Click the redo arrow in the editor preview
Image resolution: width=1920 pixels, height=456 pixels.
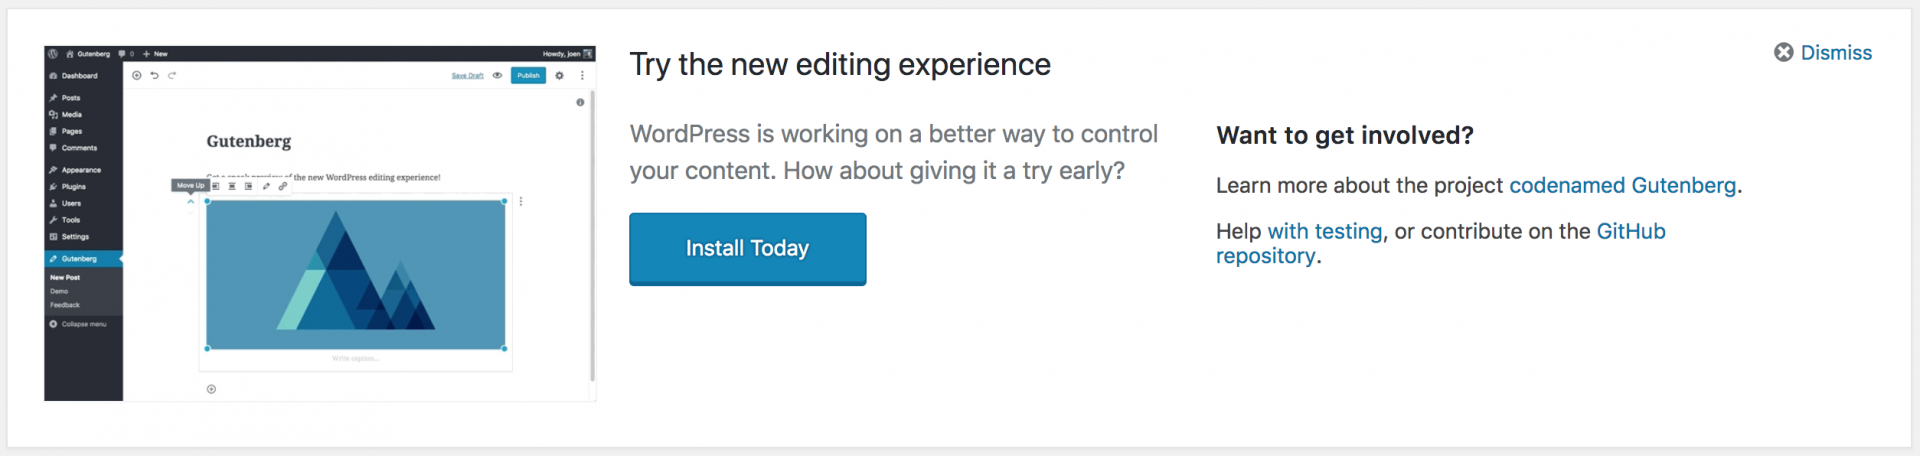[x=172, y=76]
